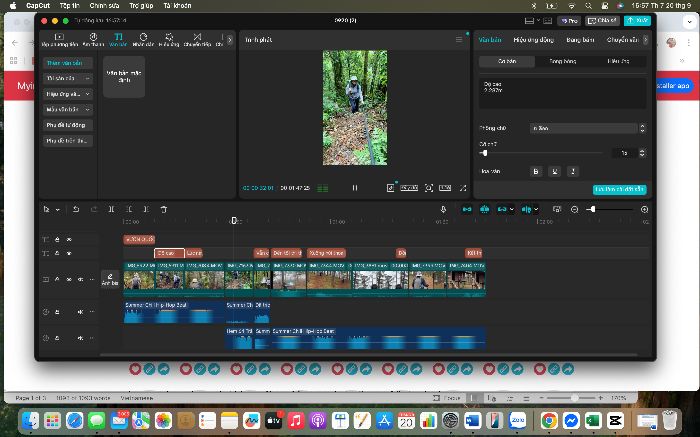Zoom out the timeline with the minus magnifier
Viewport: 700px width, 437px height.
(575, 209)
